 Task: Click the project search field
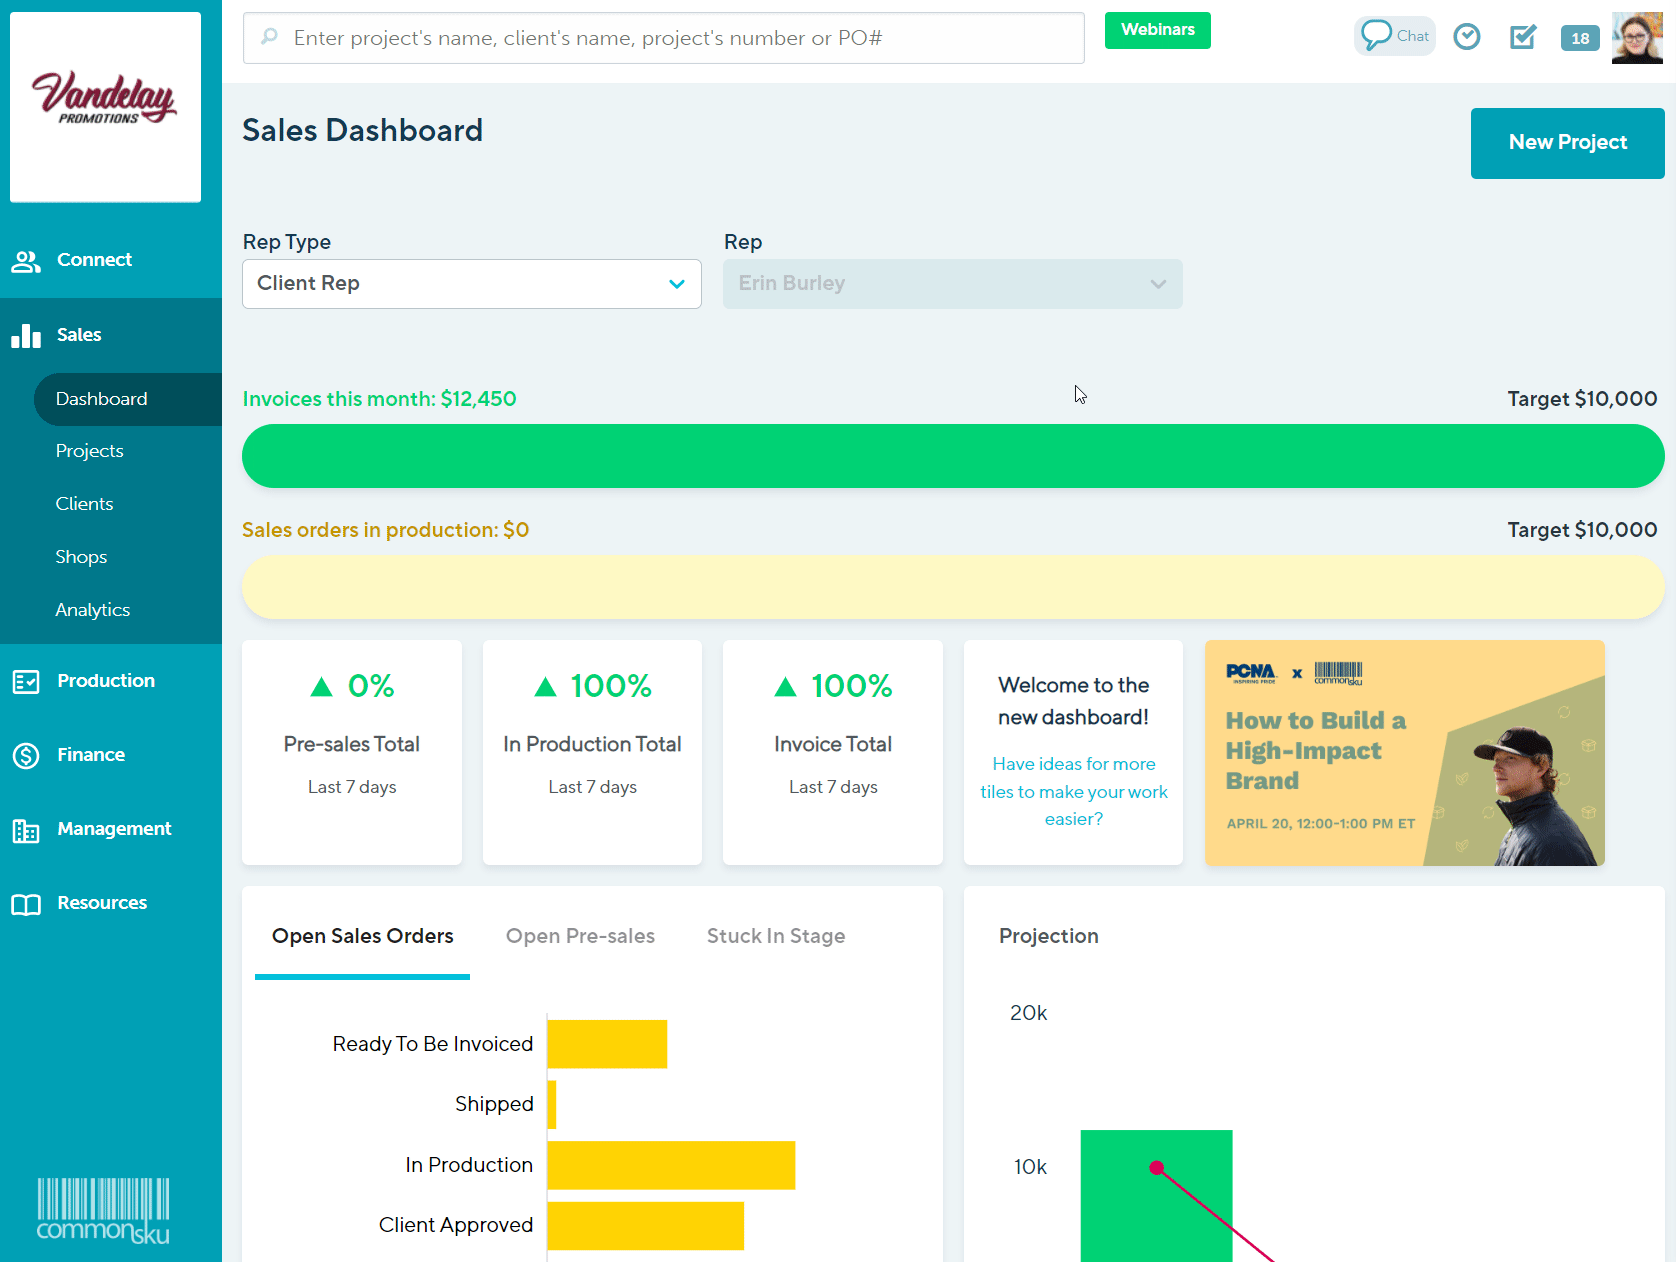coord(663,38)
